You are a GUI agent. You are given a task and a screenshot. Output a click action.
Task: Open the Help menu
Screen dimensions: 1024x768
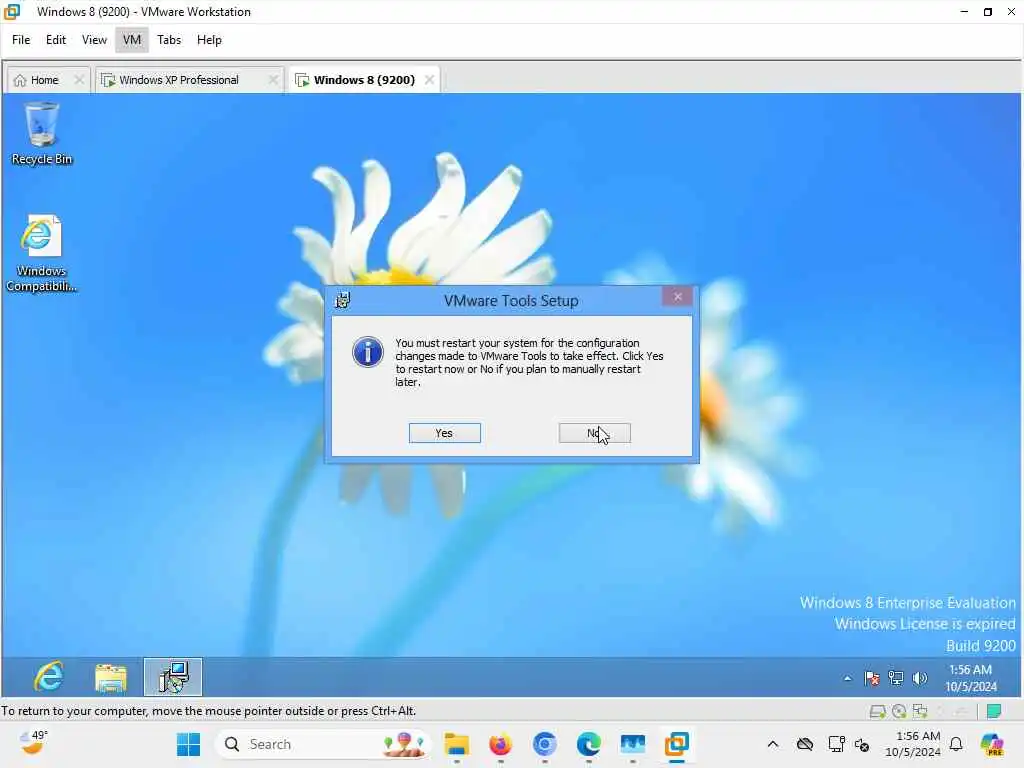(x=209, y=40)
